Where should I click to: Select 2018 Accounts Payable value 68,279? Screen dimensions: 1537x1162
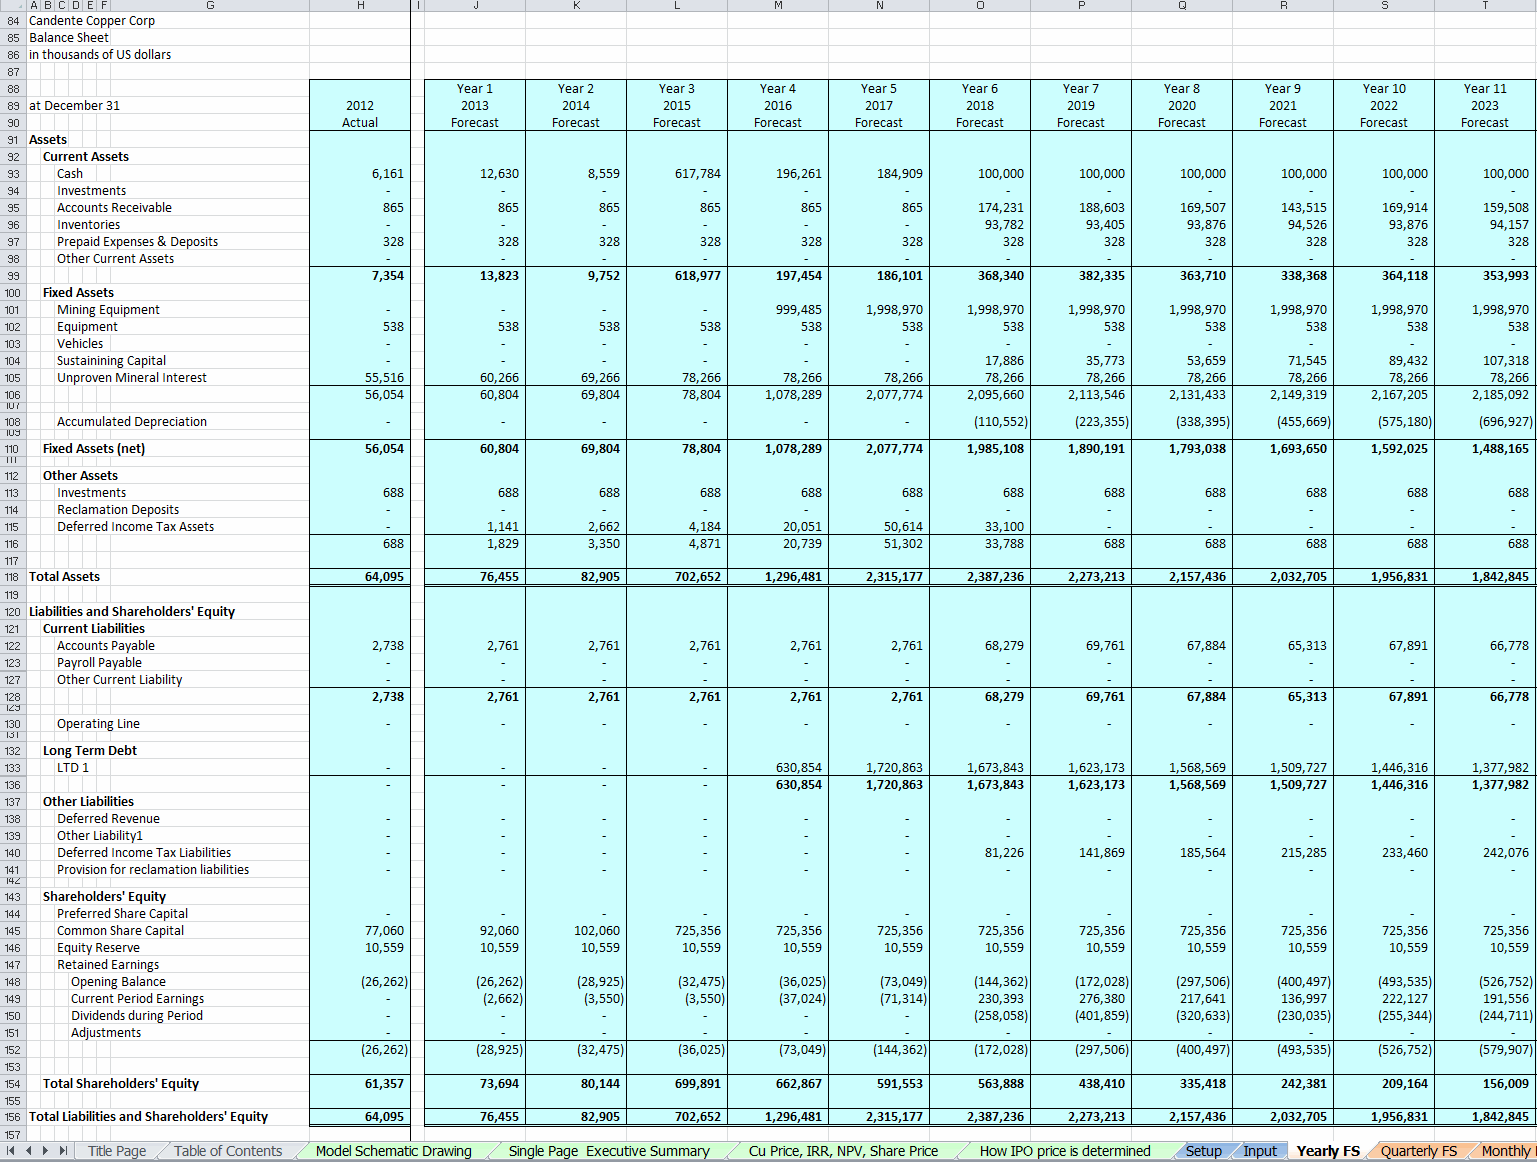980,646
